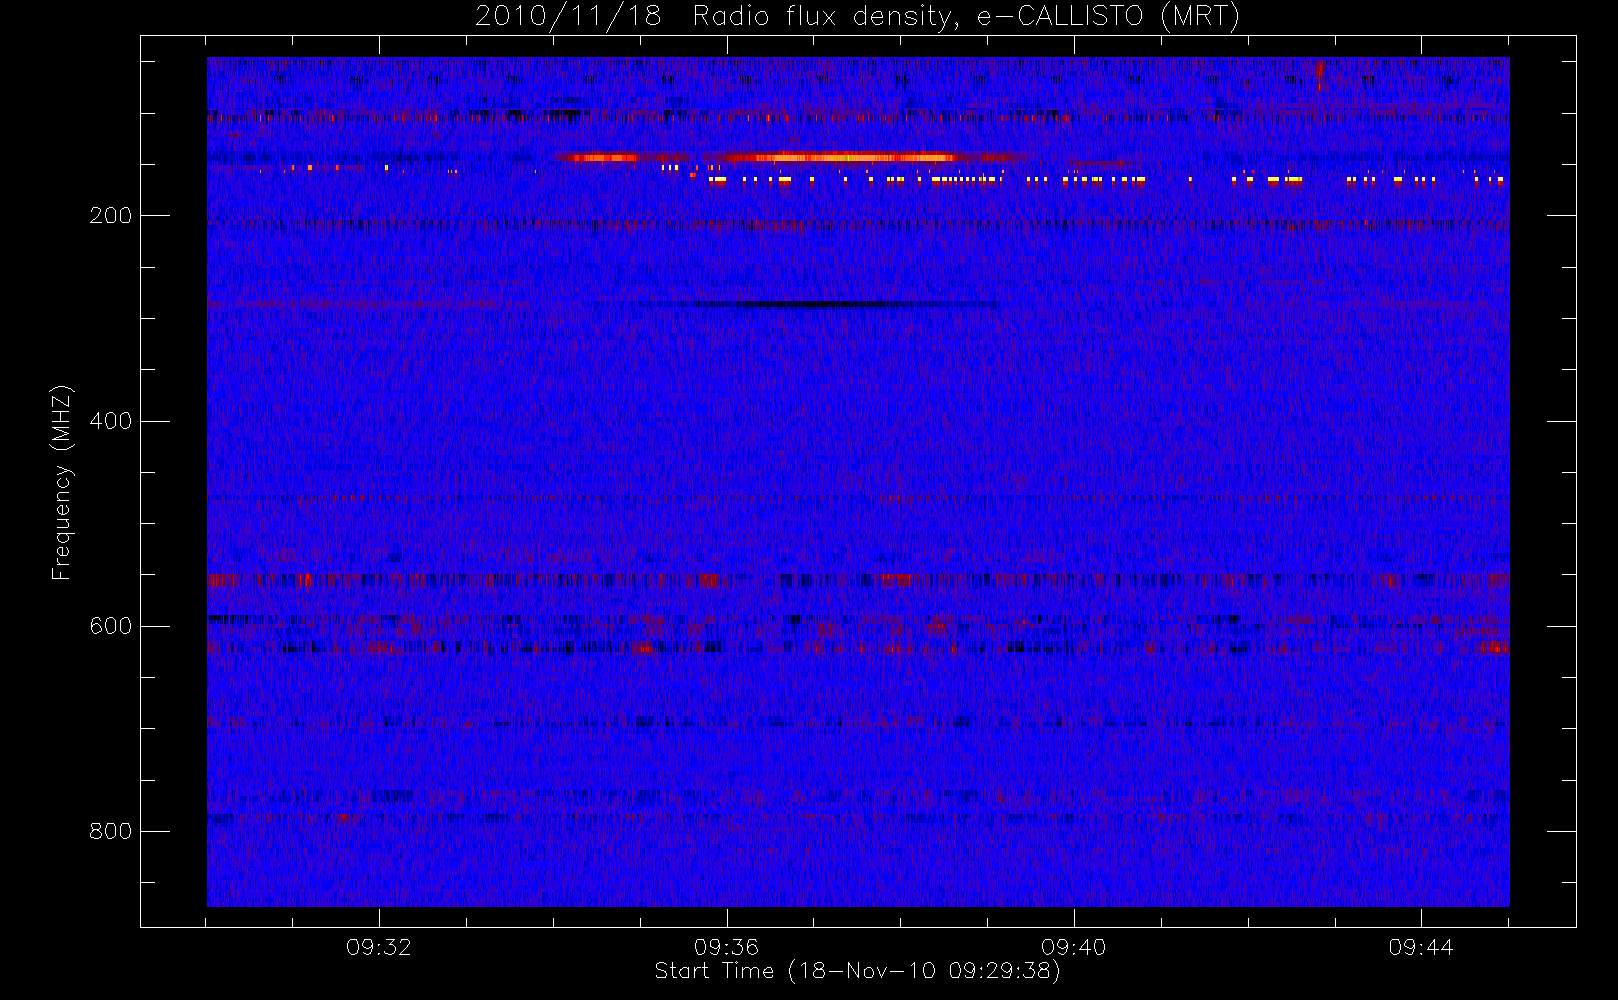Click the 09:36 time tick label
The height and width of the screenshot is (1000, 1618).
pos(727,947)
